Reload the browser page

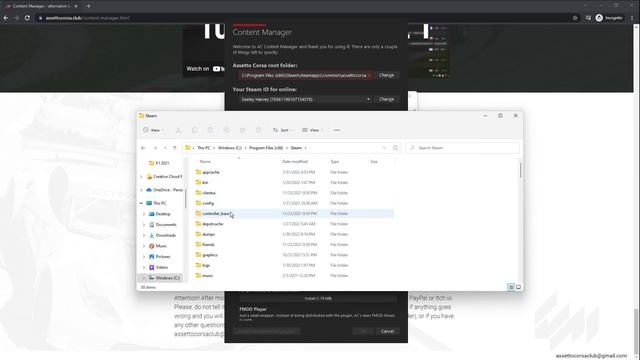click(27, 18)
